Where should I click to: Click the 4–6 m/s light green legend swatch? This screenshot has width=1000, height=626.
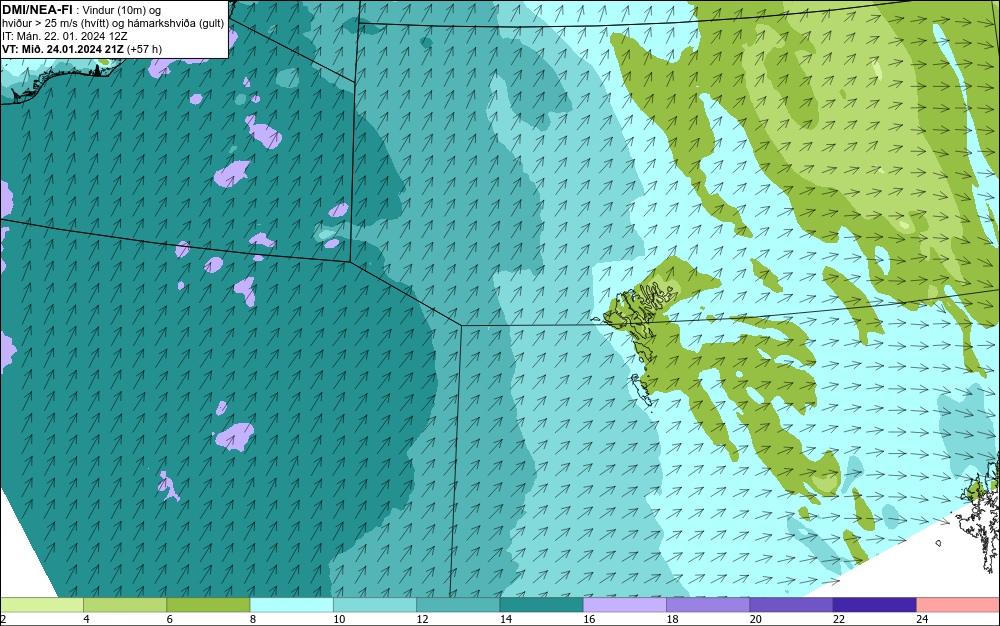(125, 605)
